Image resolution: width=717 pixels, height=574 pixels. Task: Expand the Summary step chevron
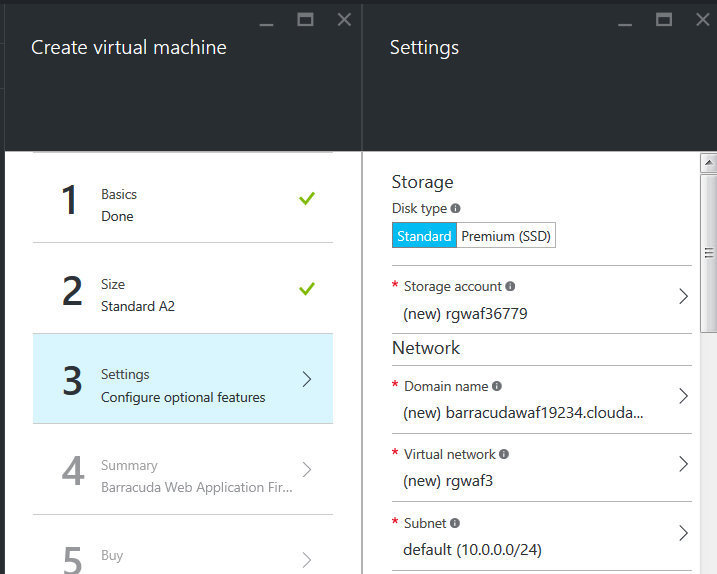[x=307, y=469]
